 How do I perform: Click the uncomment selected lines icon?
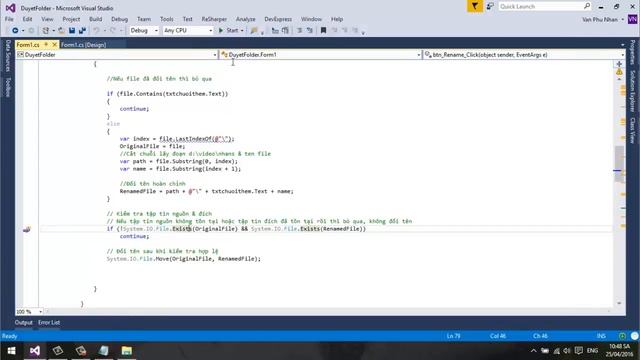tap(310, 31)
